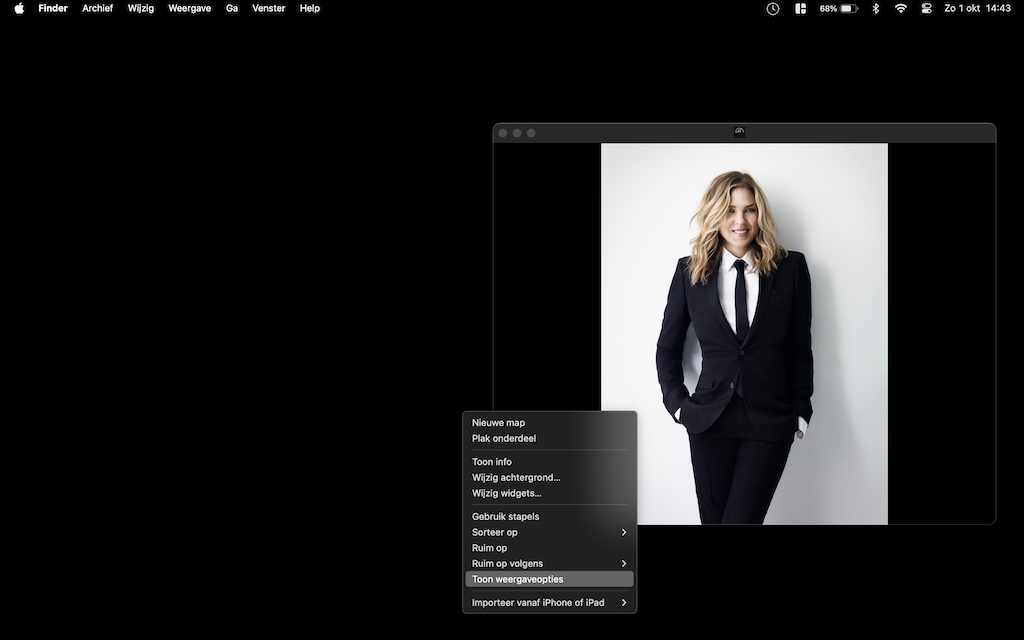The width and height of the screenshot is (1024, 640).
Task: Expand the 'Sorteer op' submenu
Action: click(x=550, y=532)
